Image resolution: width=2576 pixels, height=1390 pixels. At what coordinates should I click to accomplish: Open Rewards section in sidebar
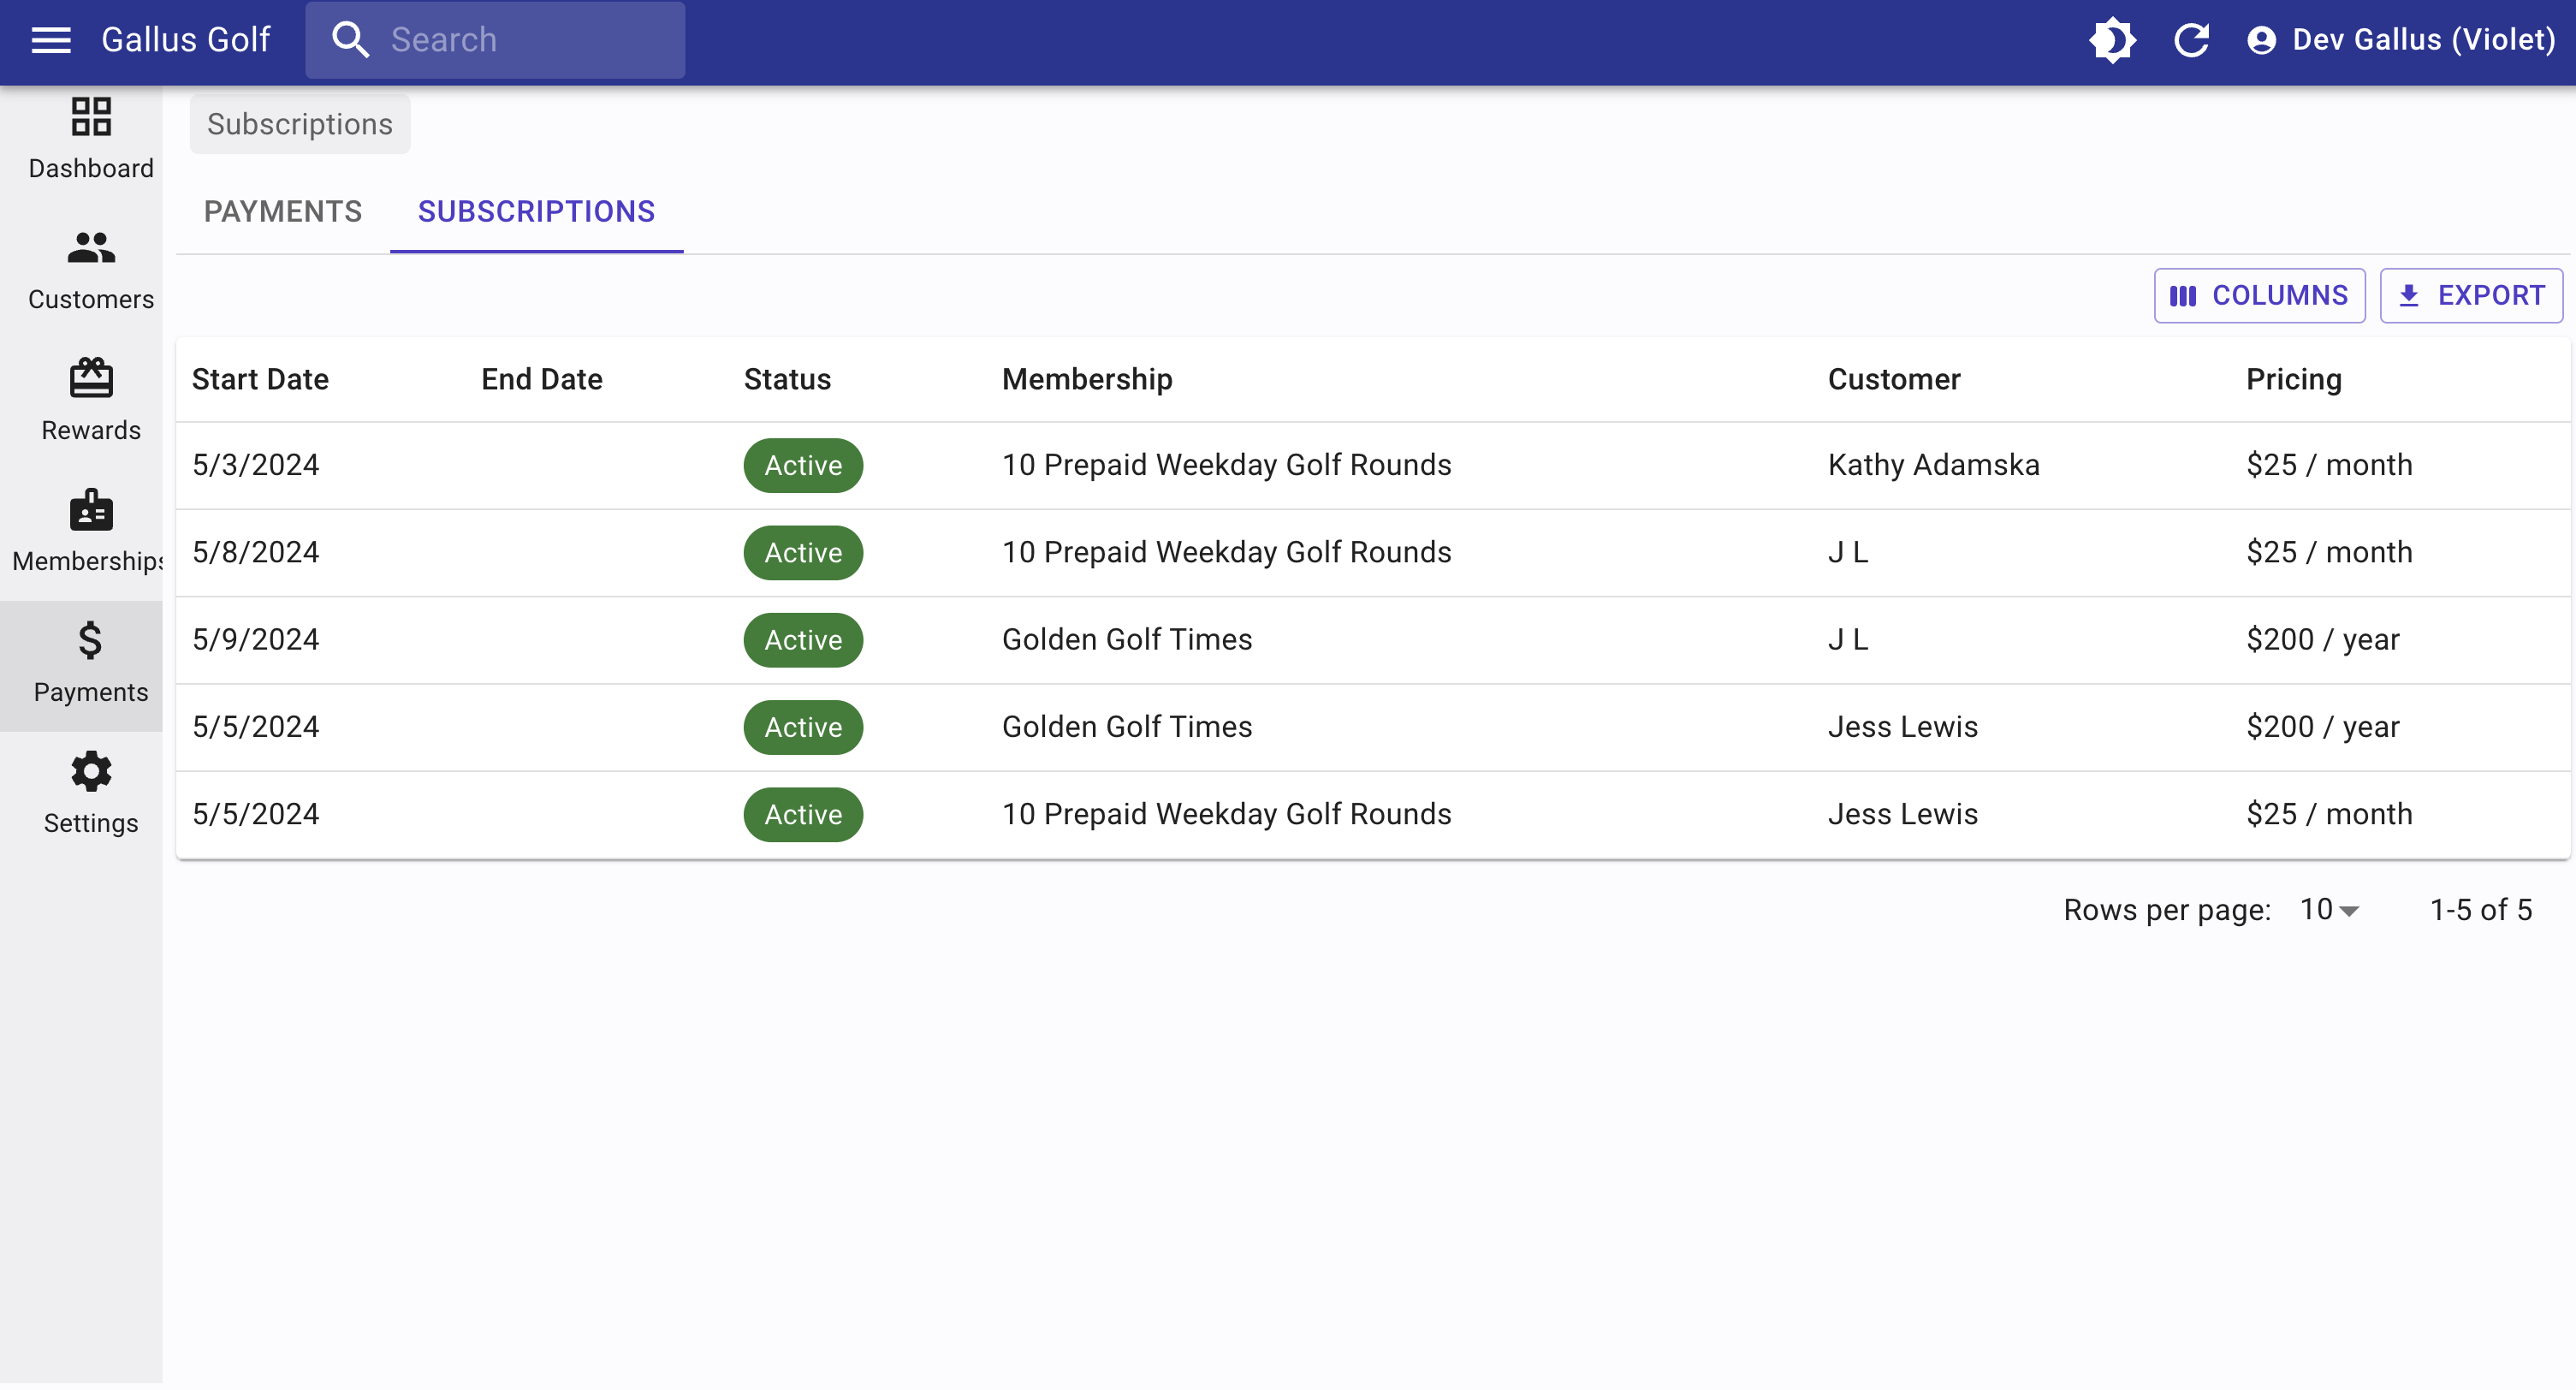(91, 401)
